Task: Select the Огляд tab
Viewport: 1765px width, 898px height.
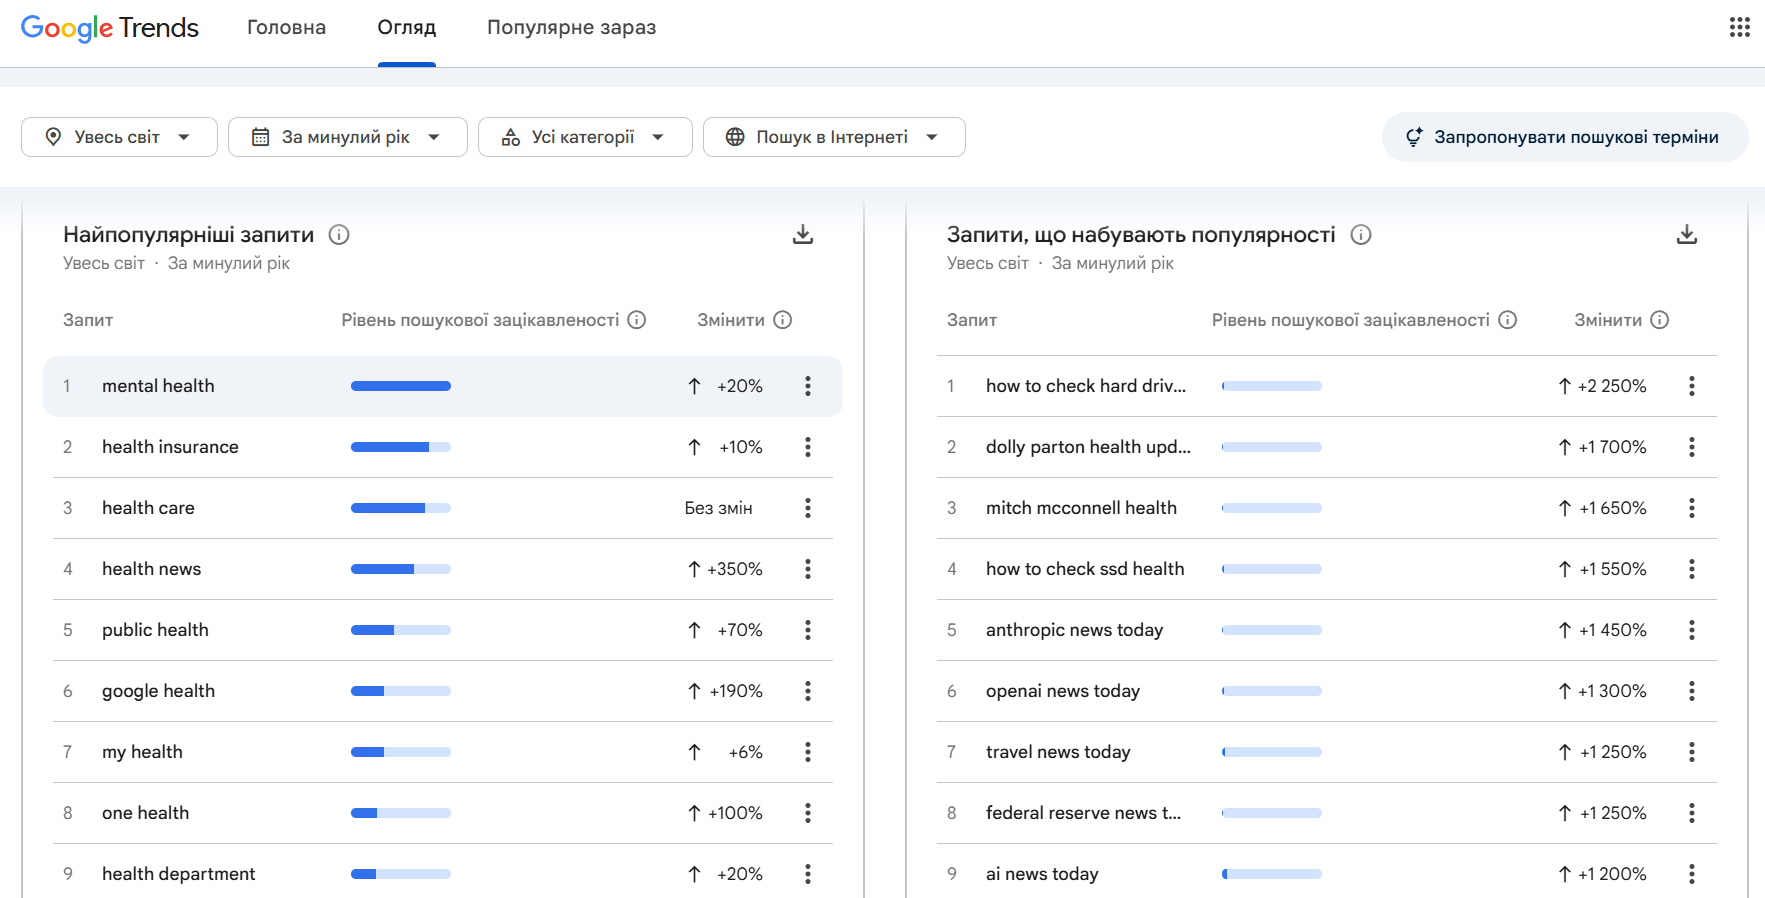Action: pyautogui.click(x=407, y=28)
